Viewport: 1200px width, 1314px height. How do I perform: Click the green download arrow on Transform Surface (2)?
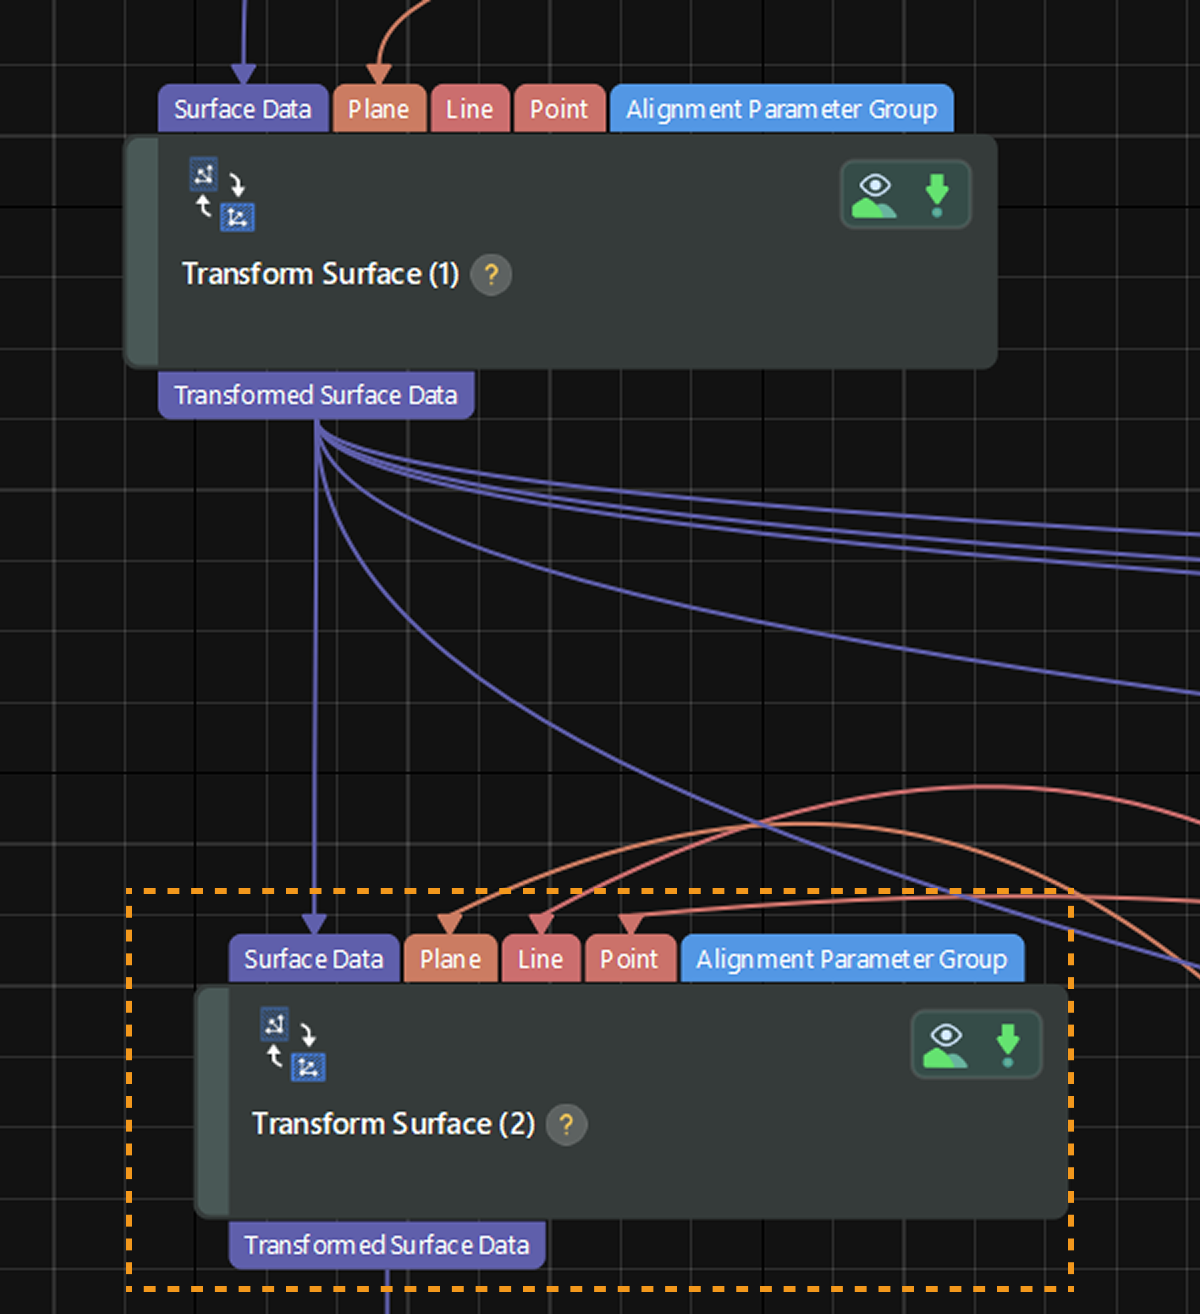click(x=1007, y=1042)
